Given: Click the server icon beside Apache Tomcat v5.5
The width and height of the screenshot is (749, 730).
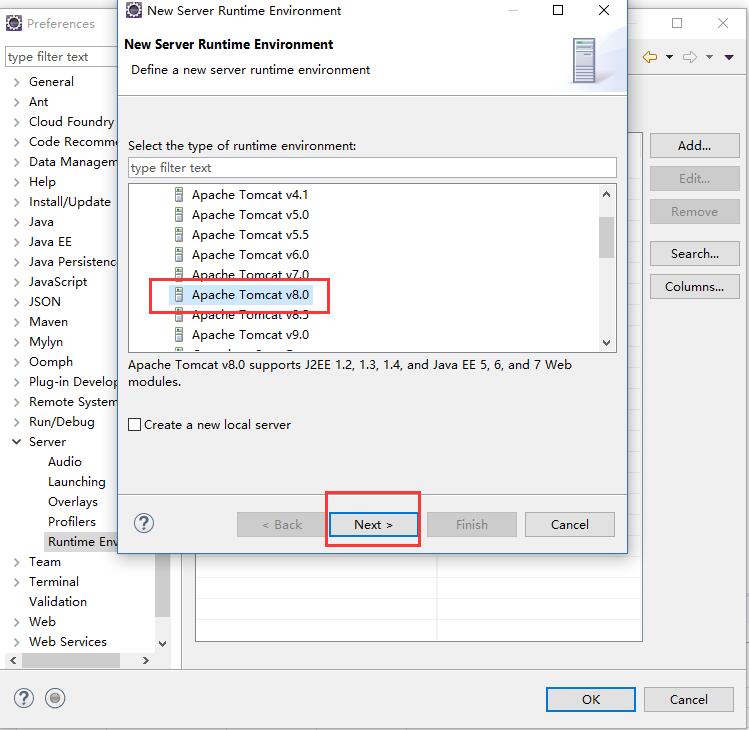Looking at the screenshot, I should coord(179,235).
